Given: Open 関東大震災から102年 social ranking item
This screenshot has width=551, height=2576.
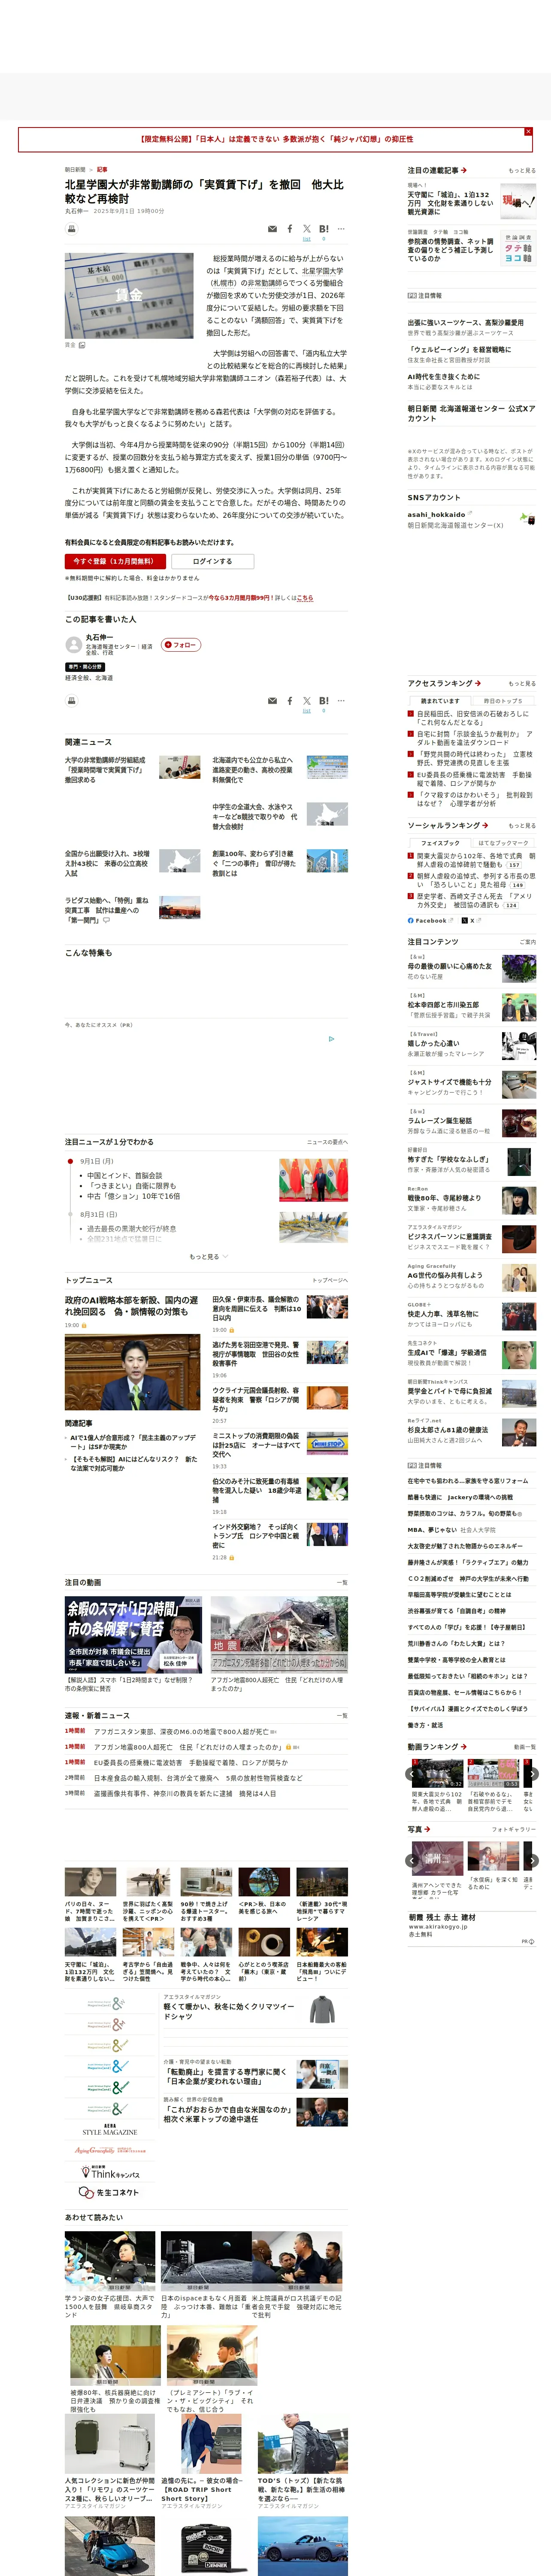Looking at the screenshot, I should point(476,860).
